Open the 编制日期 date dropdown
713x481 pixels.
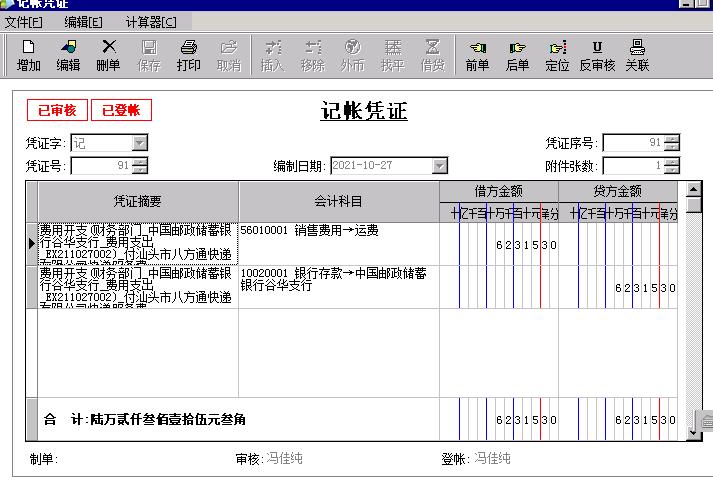point(439,166)
